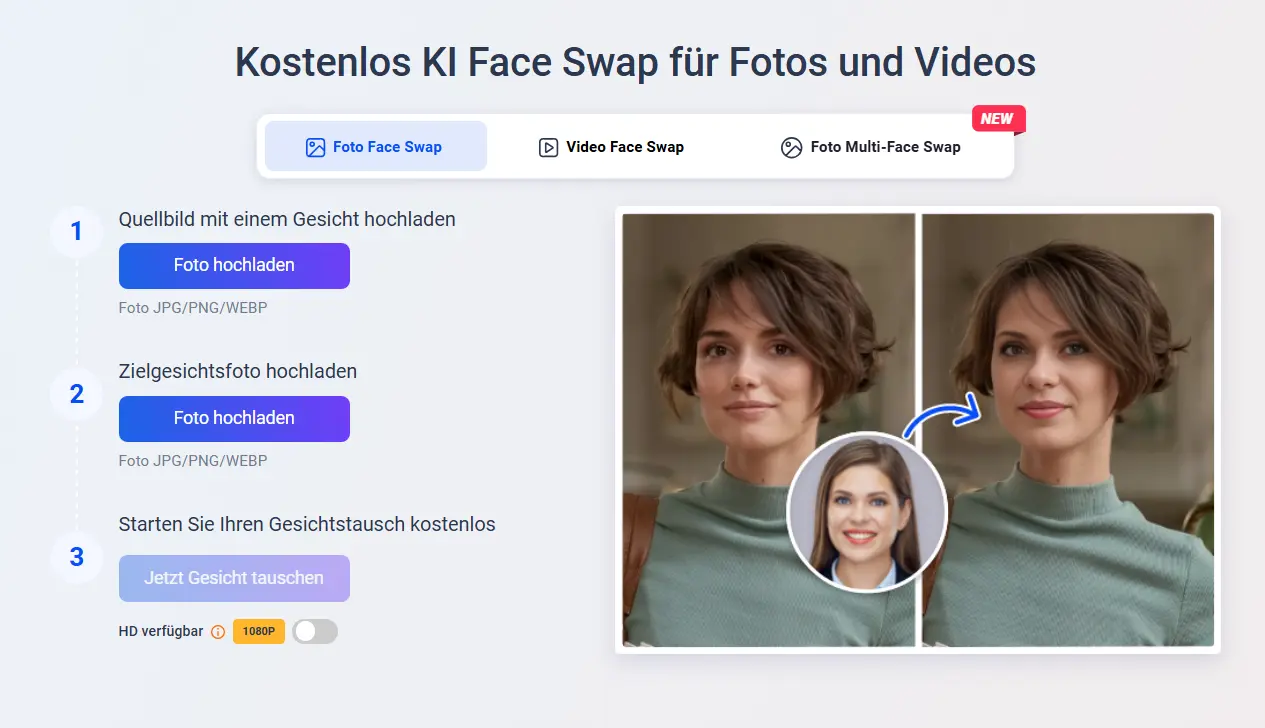
Task: Select the step 2 number circle
Action: [x=75, y=394]
